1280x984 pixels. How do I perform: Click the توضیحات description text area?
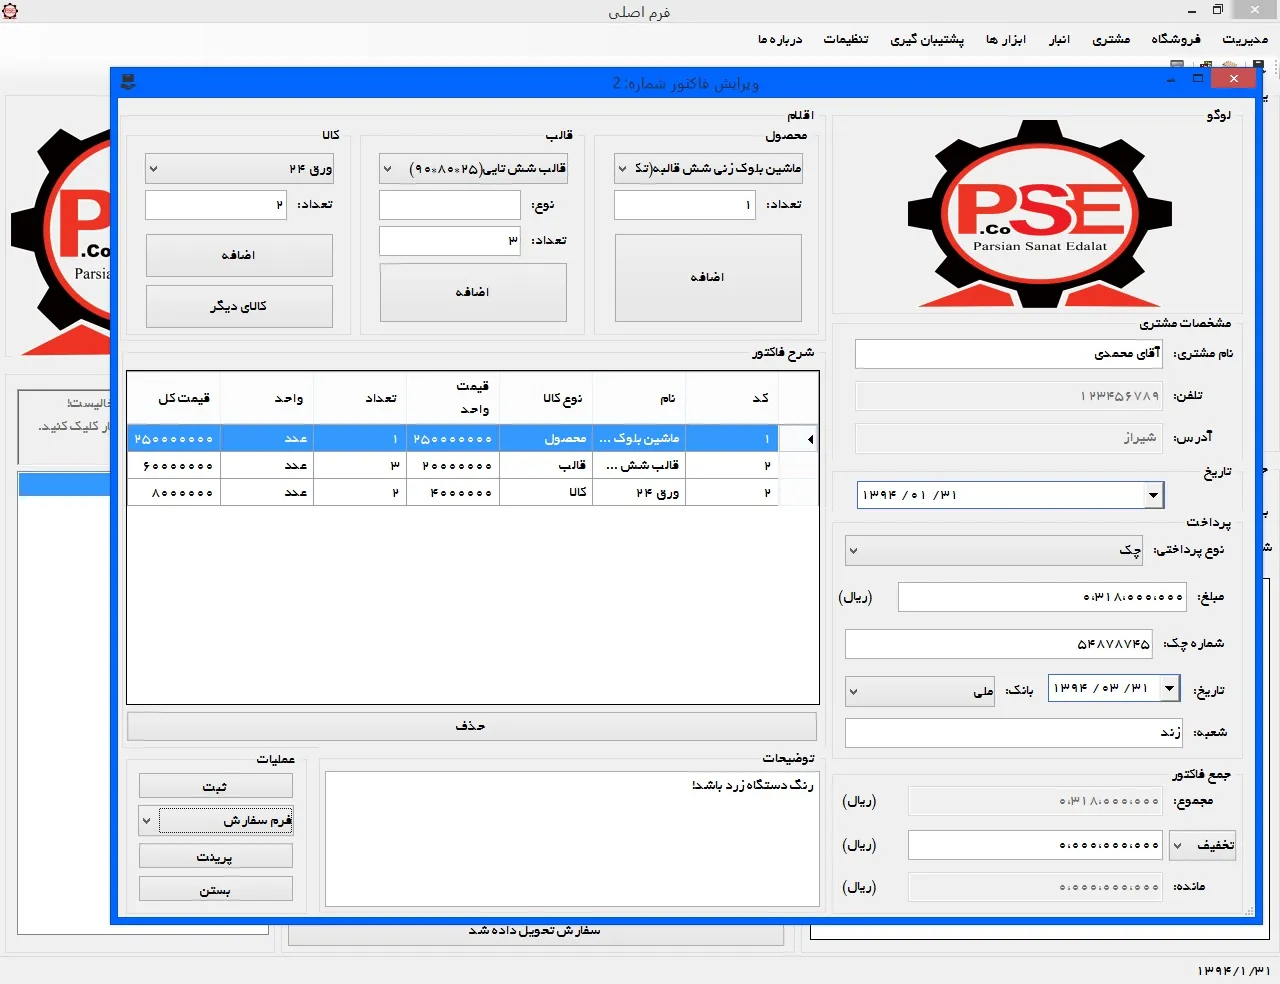tap(572, 838)
